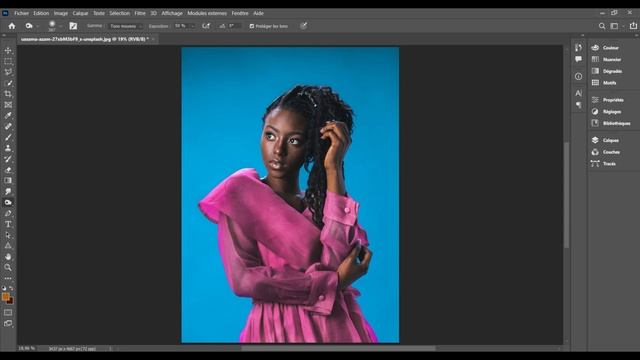The image size is (640, 360).
Task: Toggle Quick Mask mode
Action: point(8,313)
